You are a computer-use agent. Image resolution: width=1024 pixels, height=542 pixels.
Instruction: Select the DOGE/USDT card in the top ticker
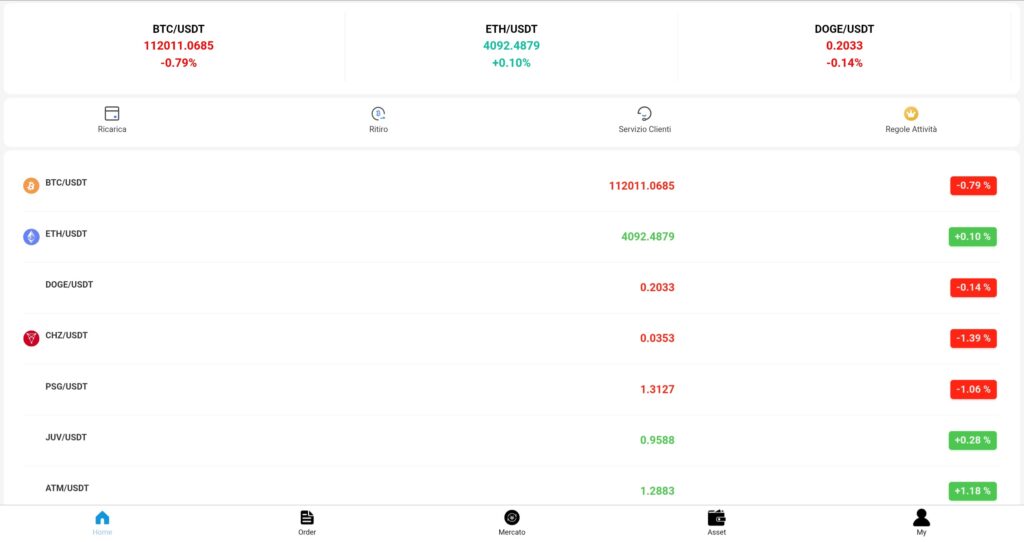click(844, 46)
